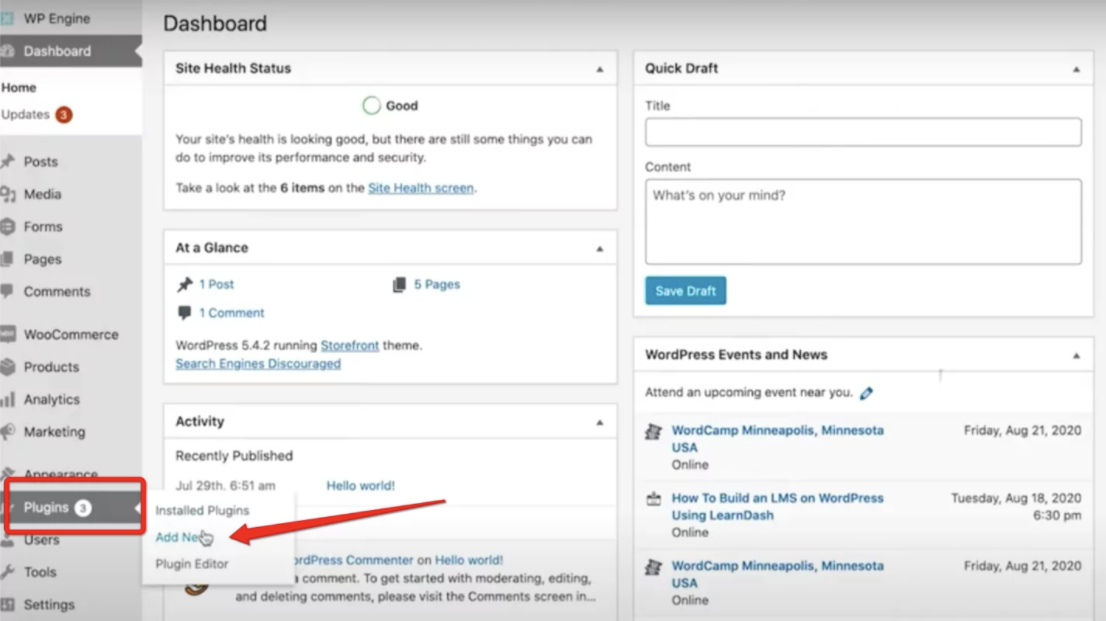Select Plugin Editor from flyout menu
1106x621 pixels.
(192, 564)
